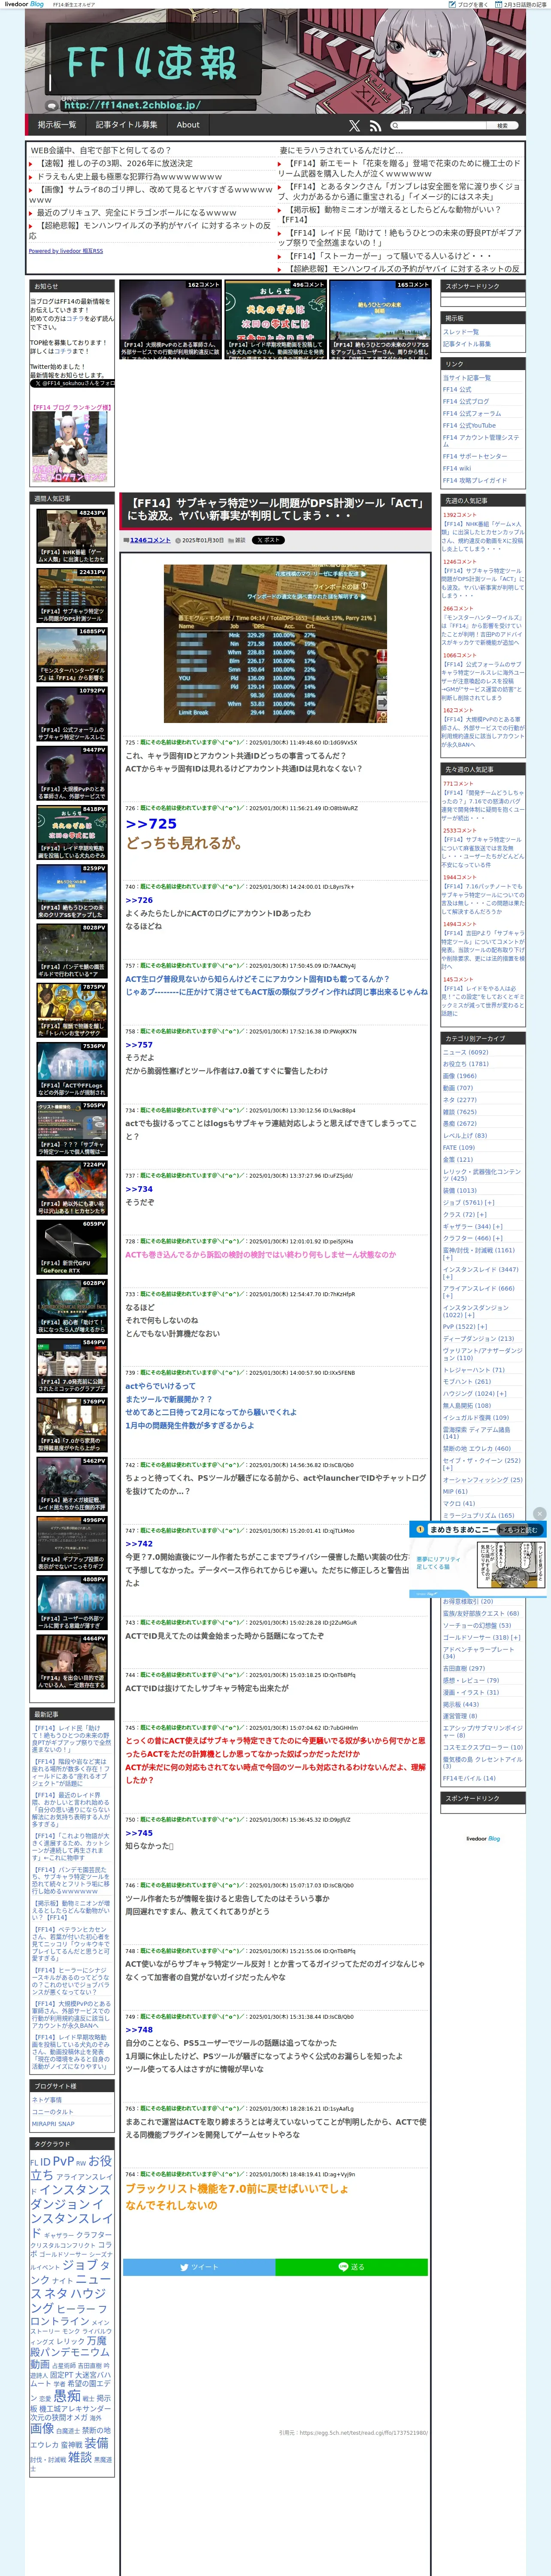Expand the クラス (72) [+] category

click(x=465, y=1214)
